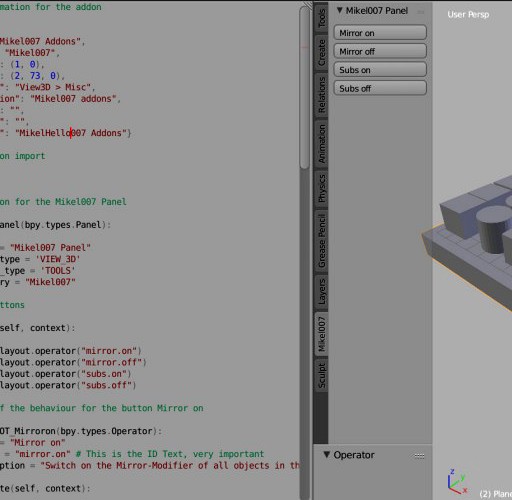Click the Mirror off button
Screen dimensions: 512x500
[380, 52]
